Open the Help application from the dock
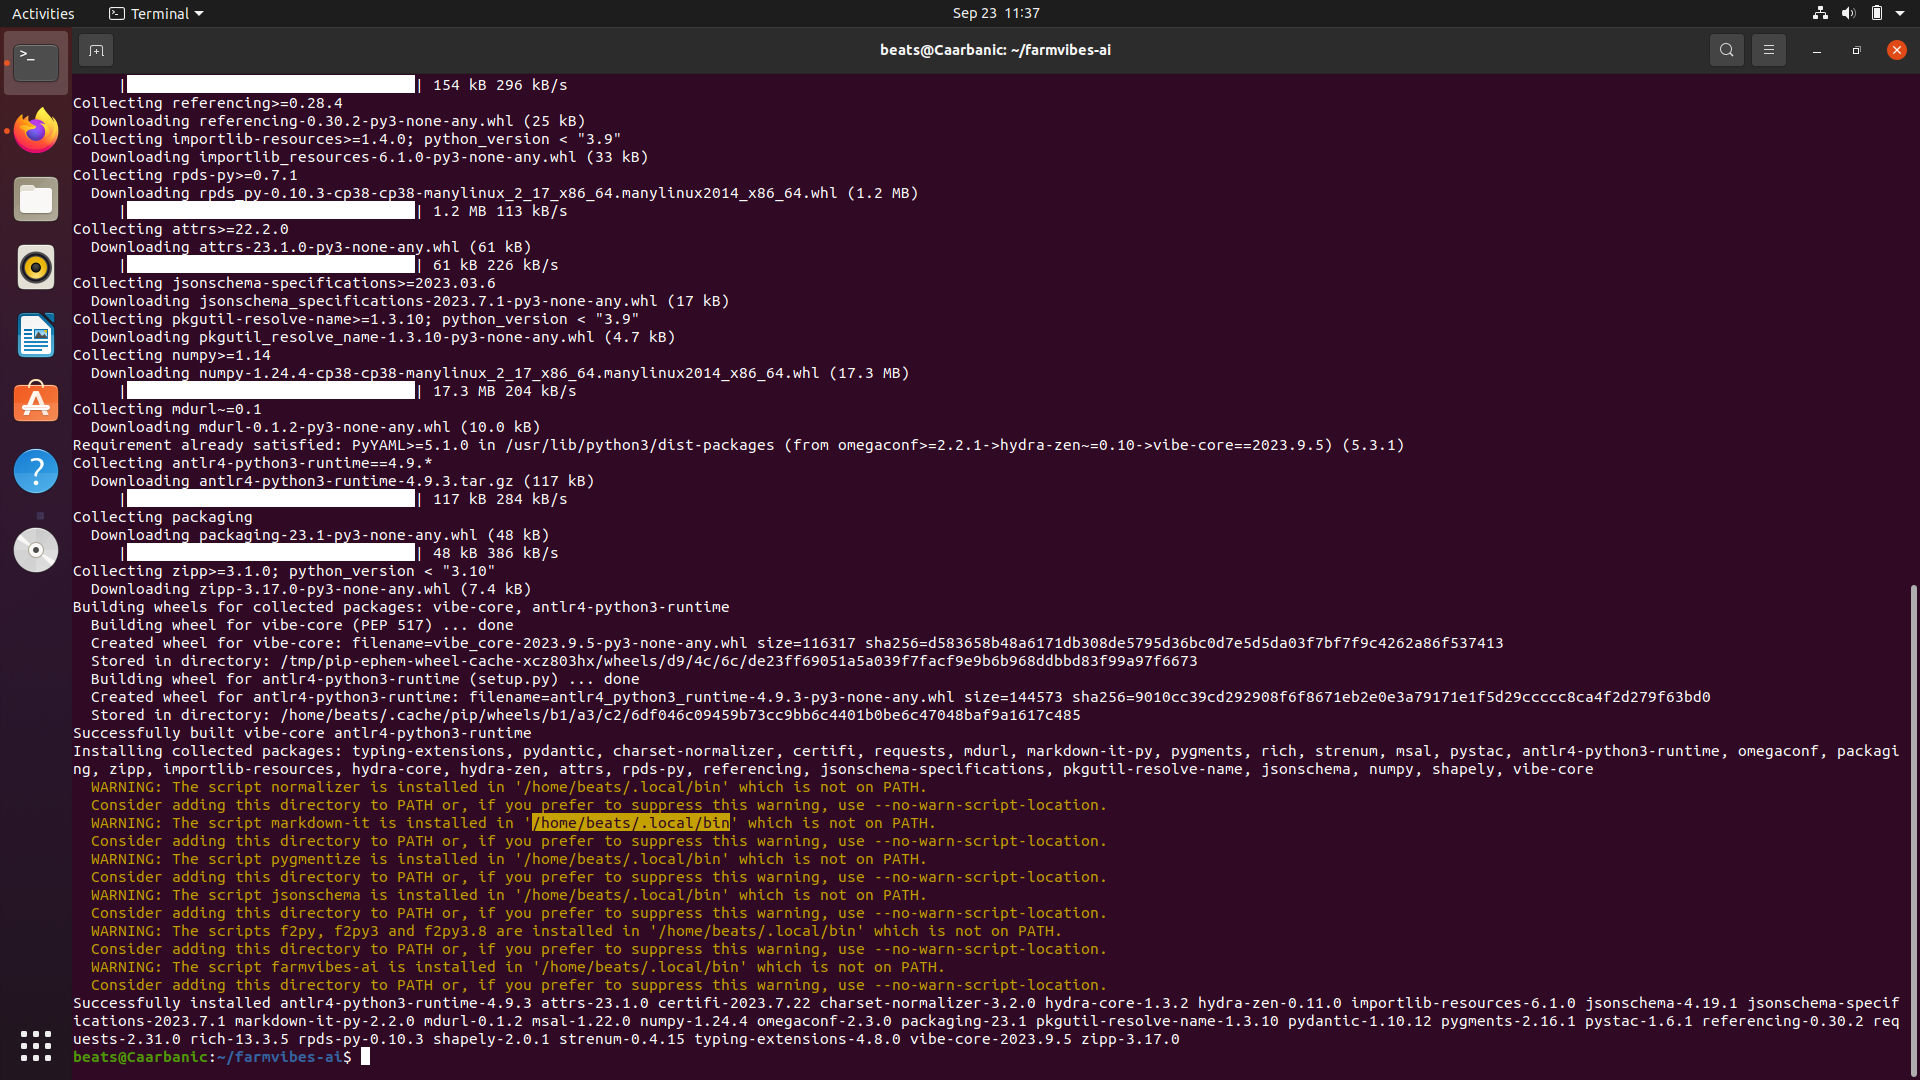The width and height of the screenshot is (1920, 1080). click(35, 470)
